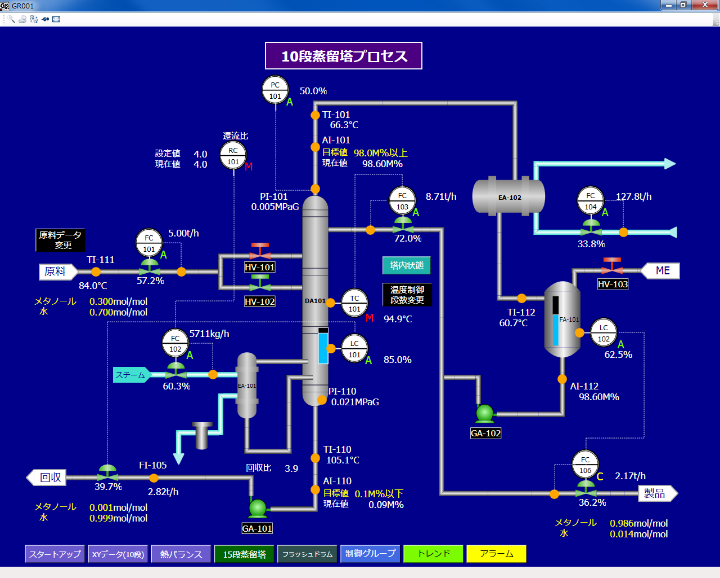The image size is (720, 578).
Task: Select the GA-102 reflux pump
Action: 485,413
